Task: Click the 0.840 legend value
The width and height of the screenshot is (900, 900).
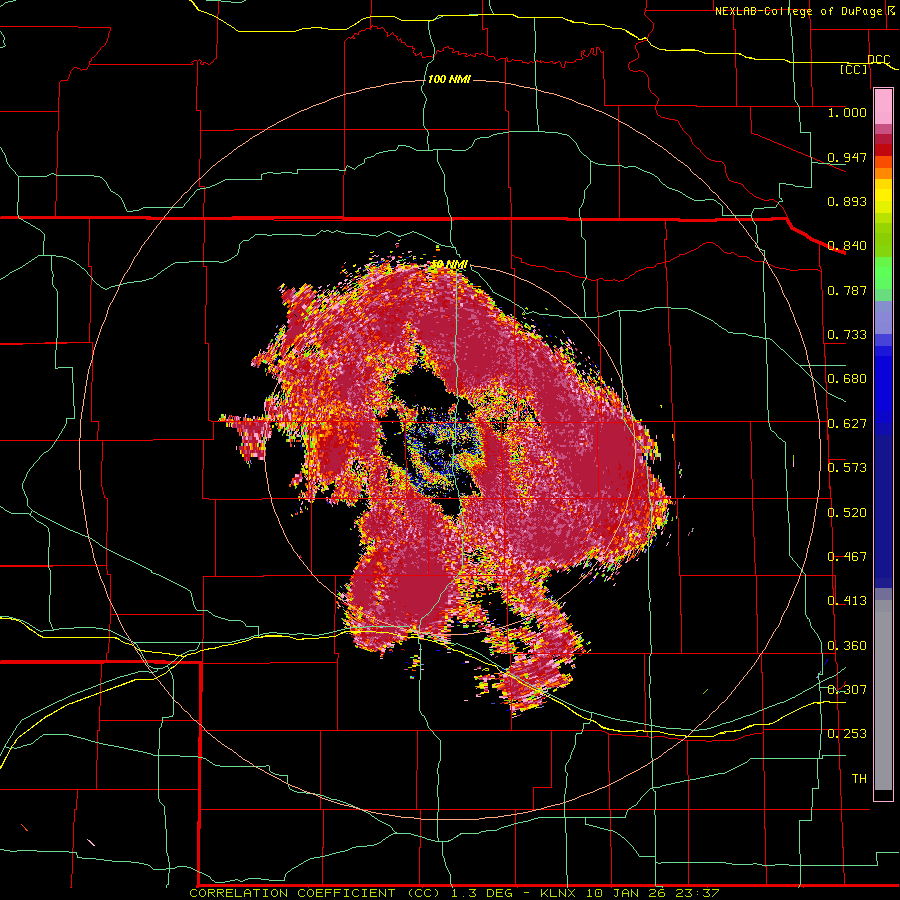Action: point(847,246)
